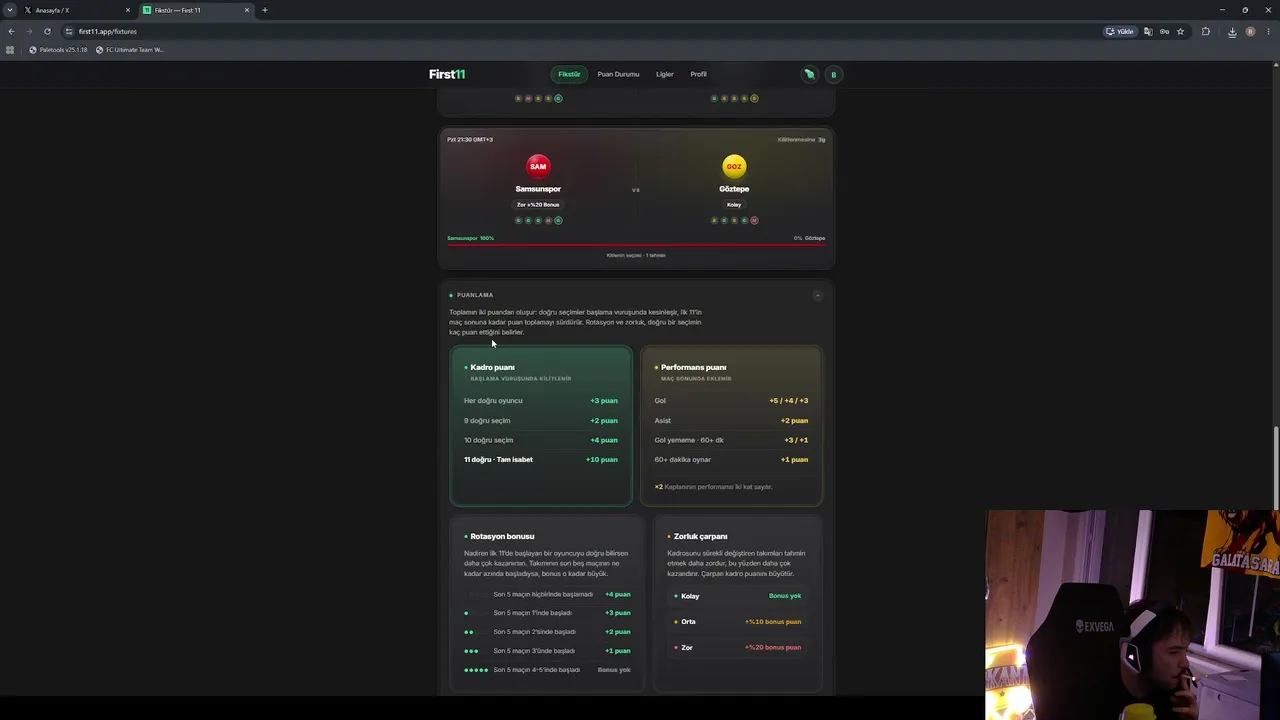
Task: Go back with the browser back arrow
Action: coord(11,31)
